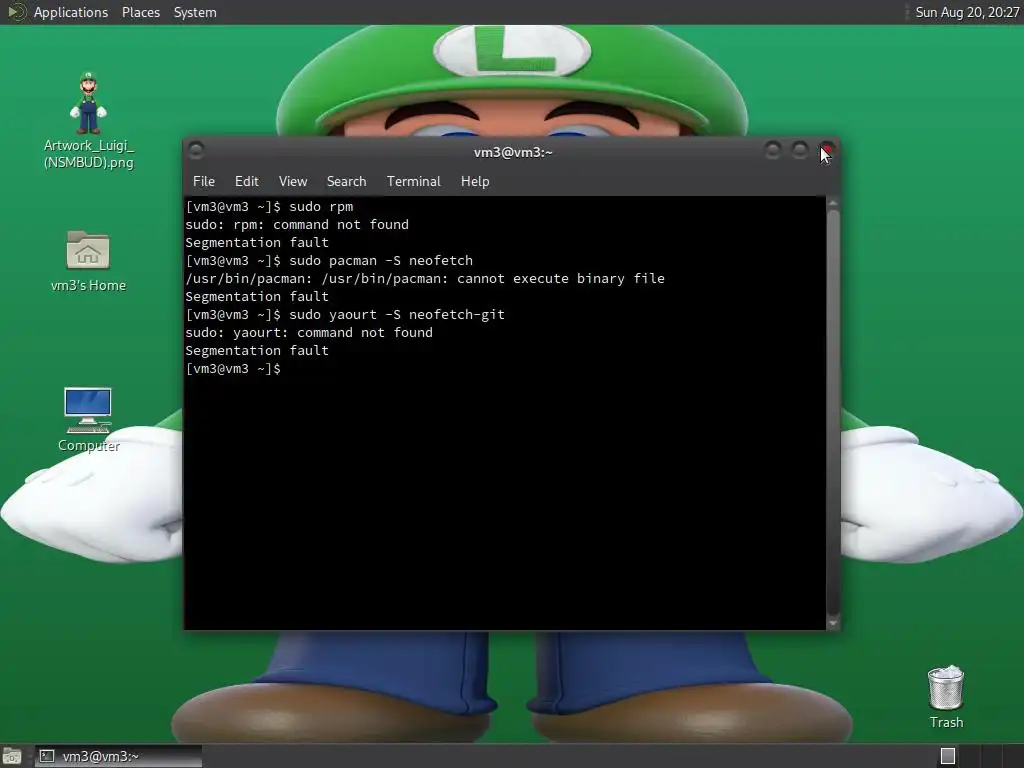This screenshot has height=768, width=1024.
Task: Click 'cannot execute binary file' error text
Action: (561, 279)
